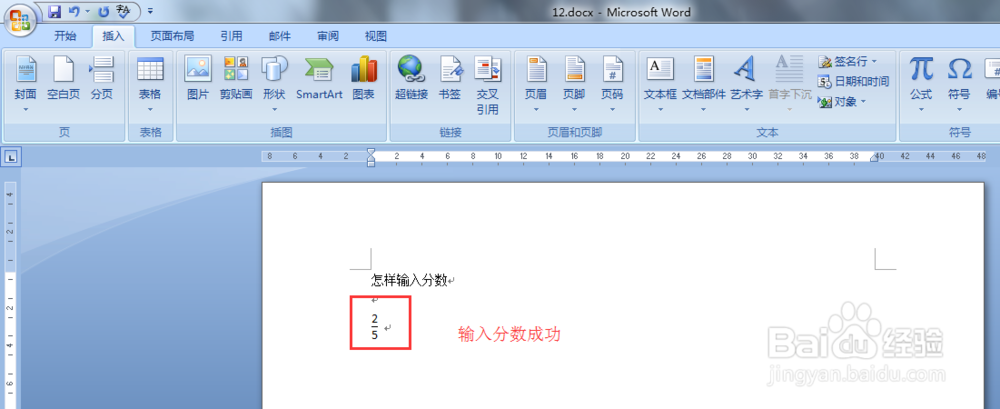Click the tab selector box at ruler corner

point(12,156)
